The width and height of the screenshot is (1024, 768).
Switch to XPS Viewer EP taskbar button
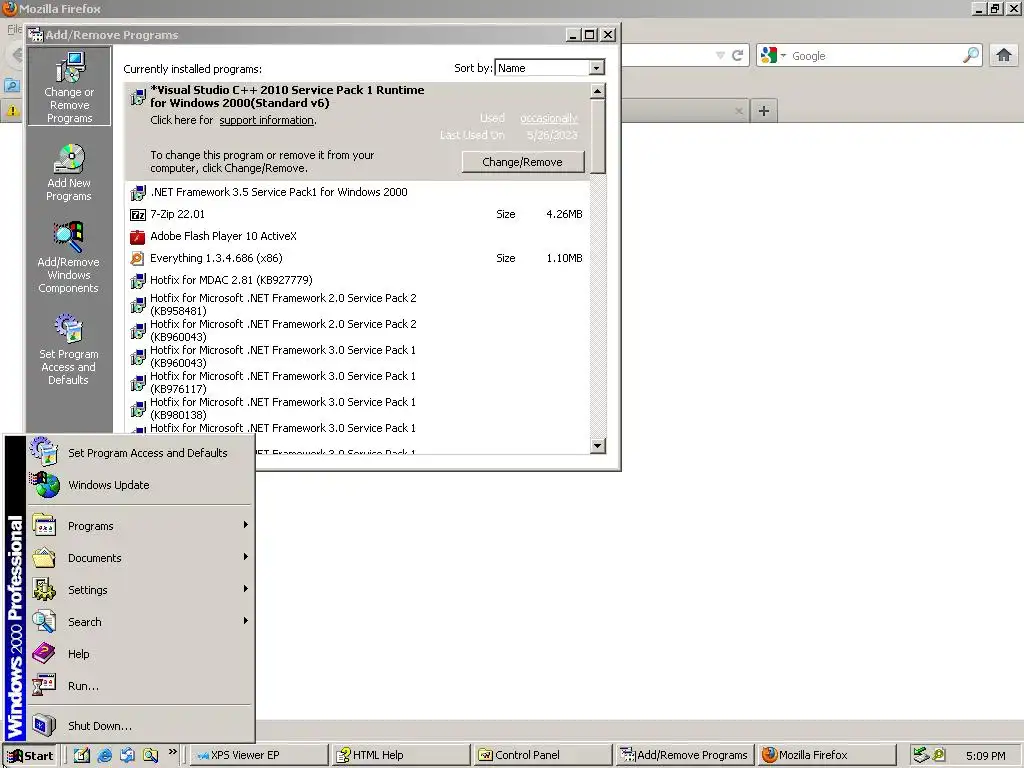coord(259,756)
